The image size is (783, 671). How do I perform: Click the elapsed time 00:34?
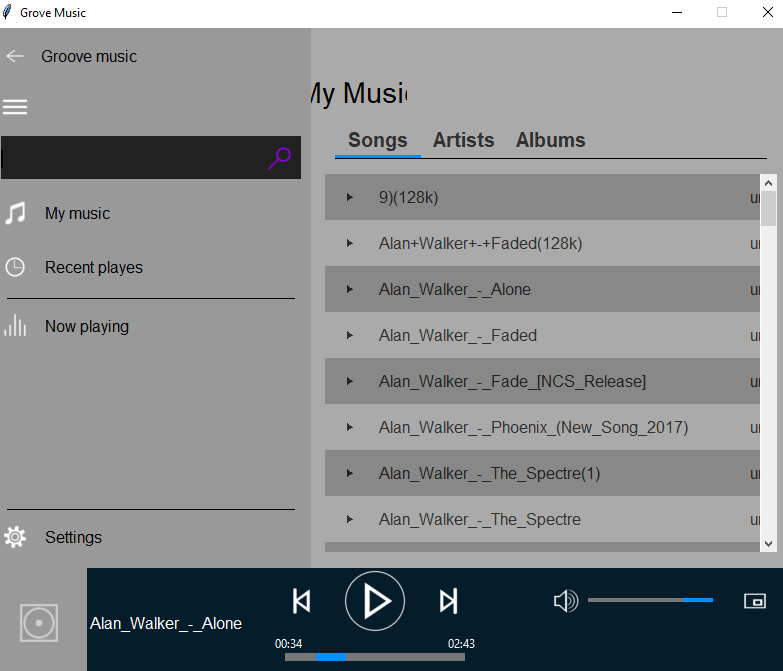point(288,644)
